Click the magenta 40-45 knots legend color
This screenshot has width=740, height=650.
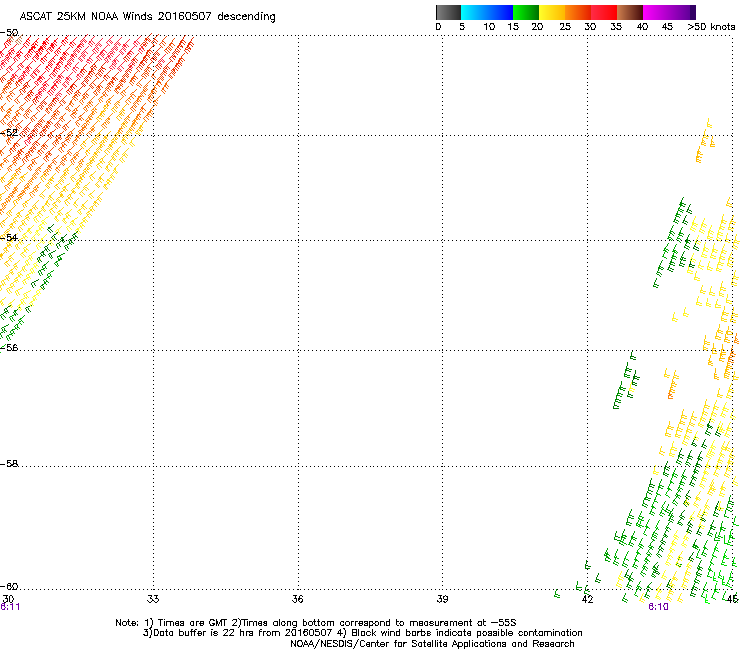click(656, 12)
